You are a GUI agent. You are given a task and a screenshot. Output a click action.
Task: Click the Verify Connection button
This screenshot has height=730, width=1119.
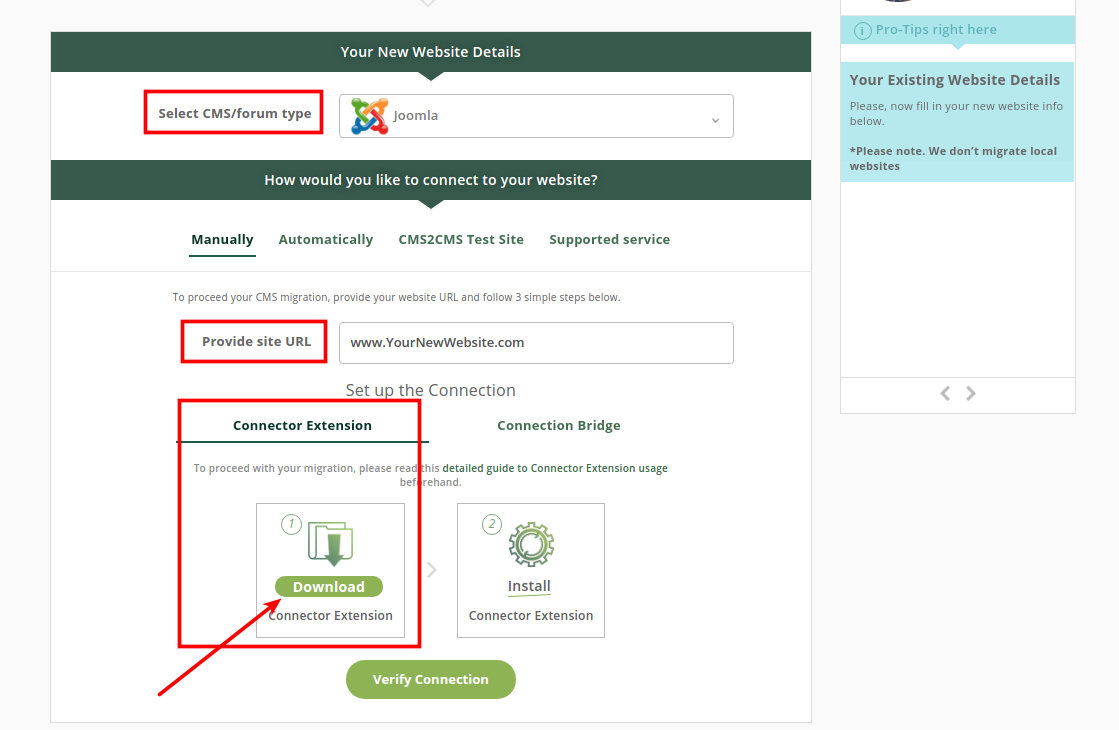click(x=431, y=679)
